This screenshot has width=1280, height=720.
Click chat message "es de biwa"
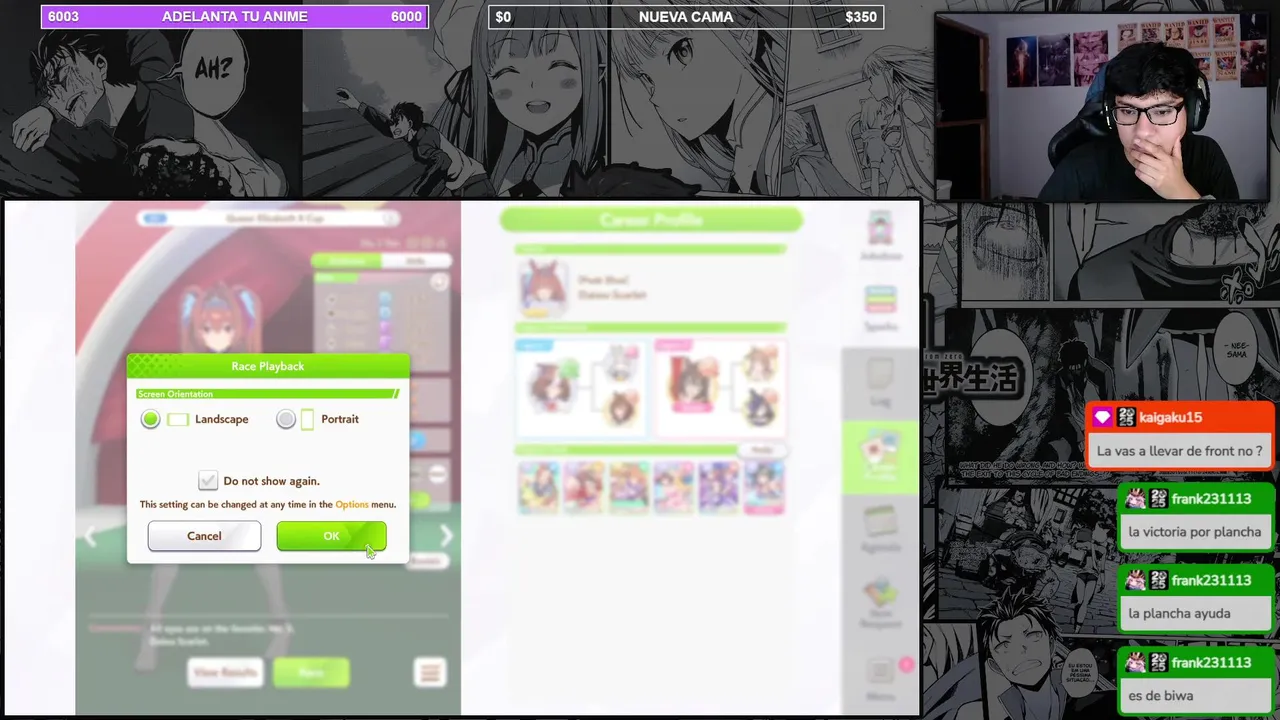click(x=1160, y=696)
